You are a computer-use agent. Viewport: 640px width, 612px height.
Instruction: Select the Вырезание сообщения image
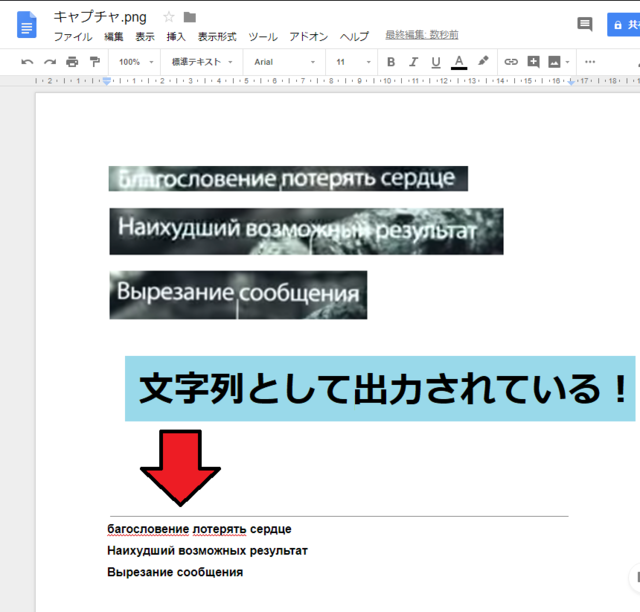point(238,295)
